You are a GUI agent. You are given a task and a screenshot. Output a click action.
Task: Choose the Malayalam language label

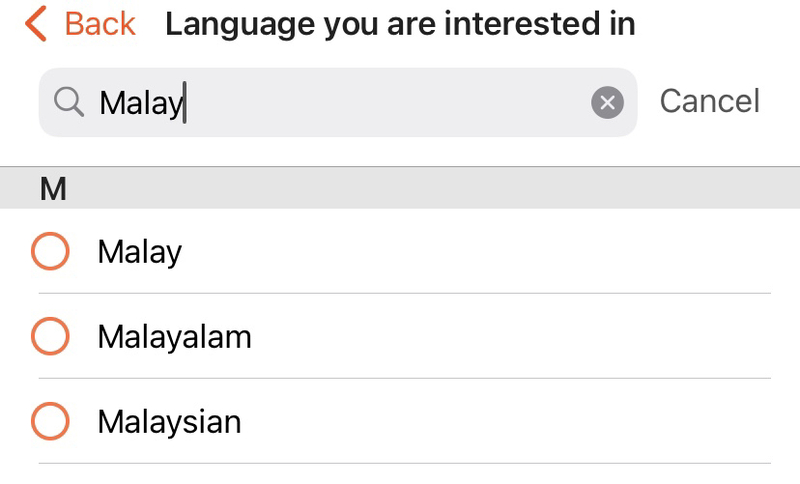point(174,338)
